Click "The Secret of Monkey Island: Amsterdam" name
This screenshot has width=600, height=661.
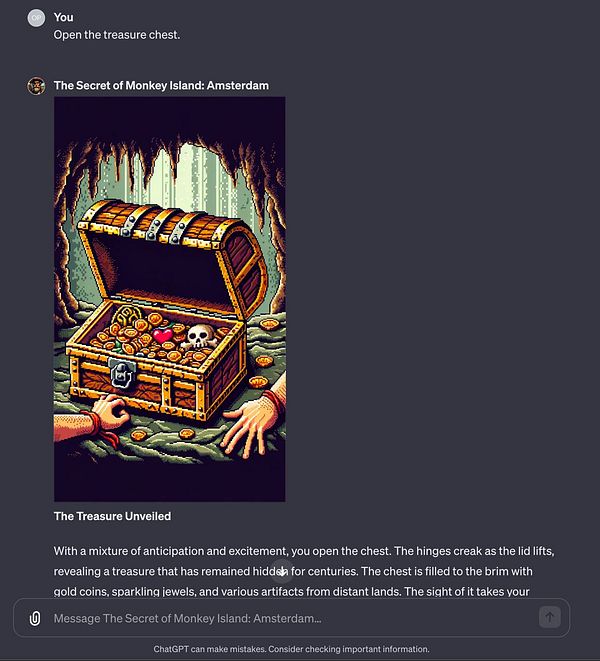[161, 86]
